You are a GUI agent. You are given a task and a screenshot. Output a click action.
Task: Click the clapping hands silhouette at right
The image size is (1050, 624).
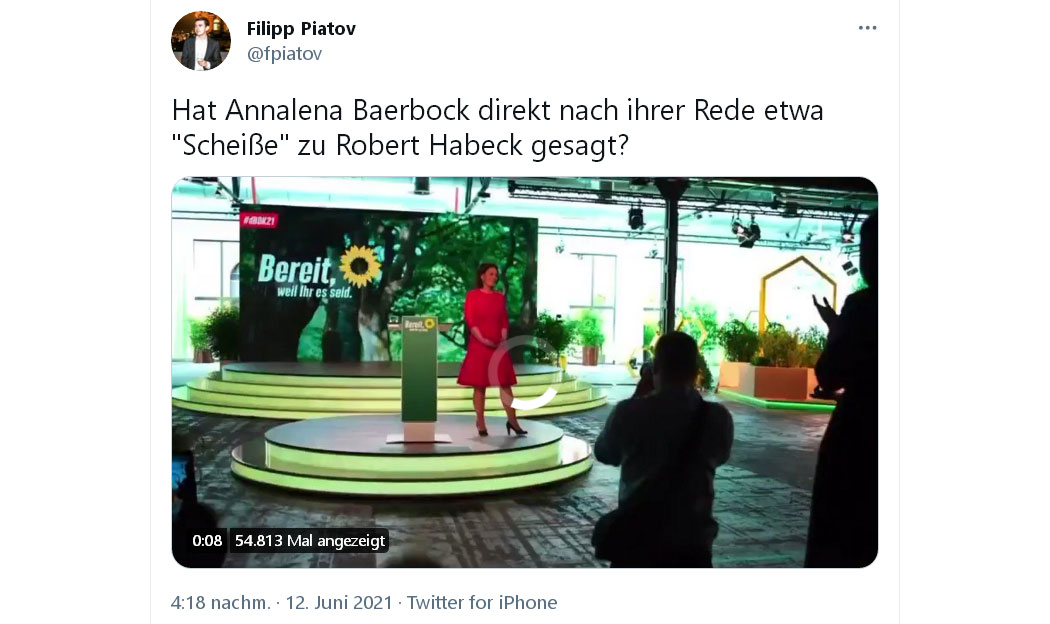pyautogui.click(x=825, y=311)
